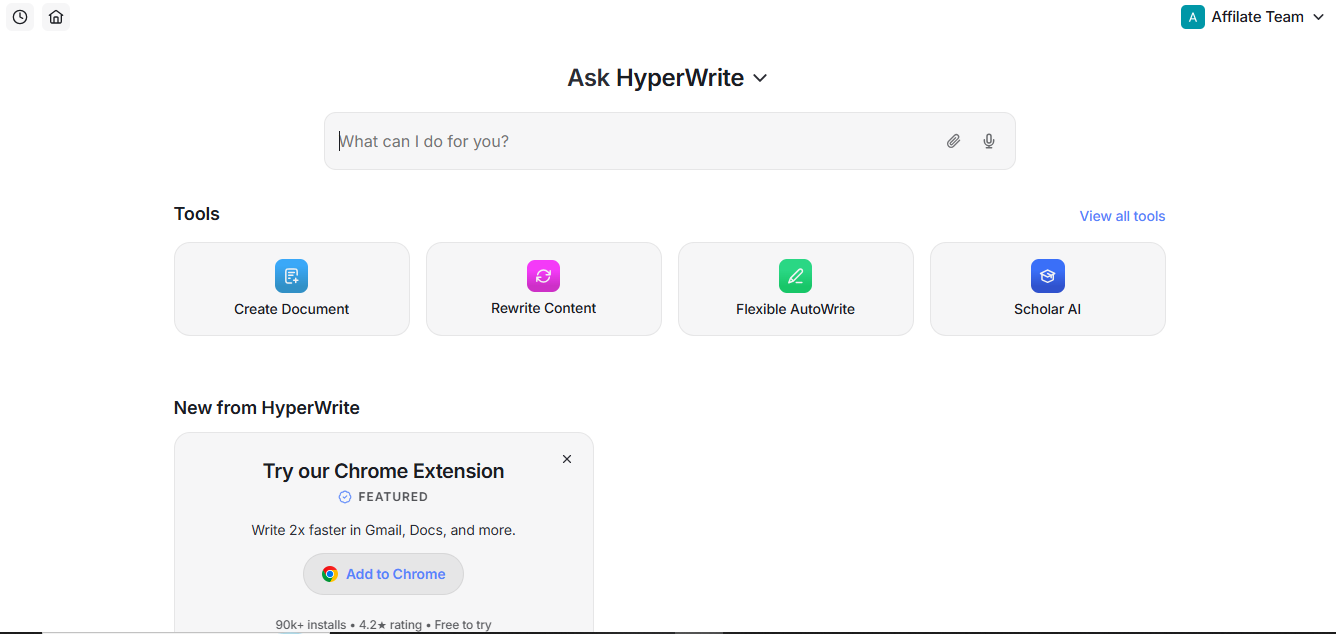This screenshot has height=634, width=1336.
Task: Click the Featured checkmark badge icon
Action: tap(345, 497)
